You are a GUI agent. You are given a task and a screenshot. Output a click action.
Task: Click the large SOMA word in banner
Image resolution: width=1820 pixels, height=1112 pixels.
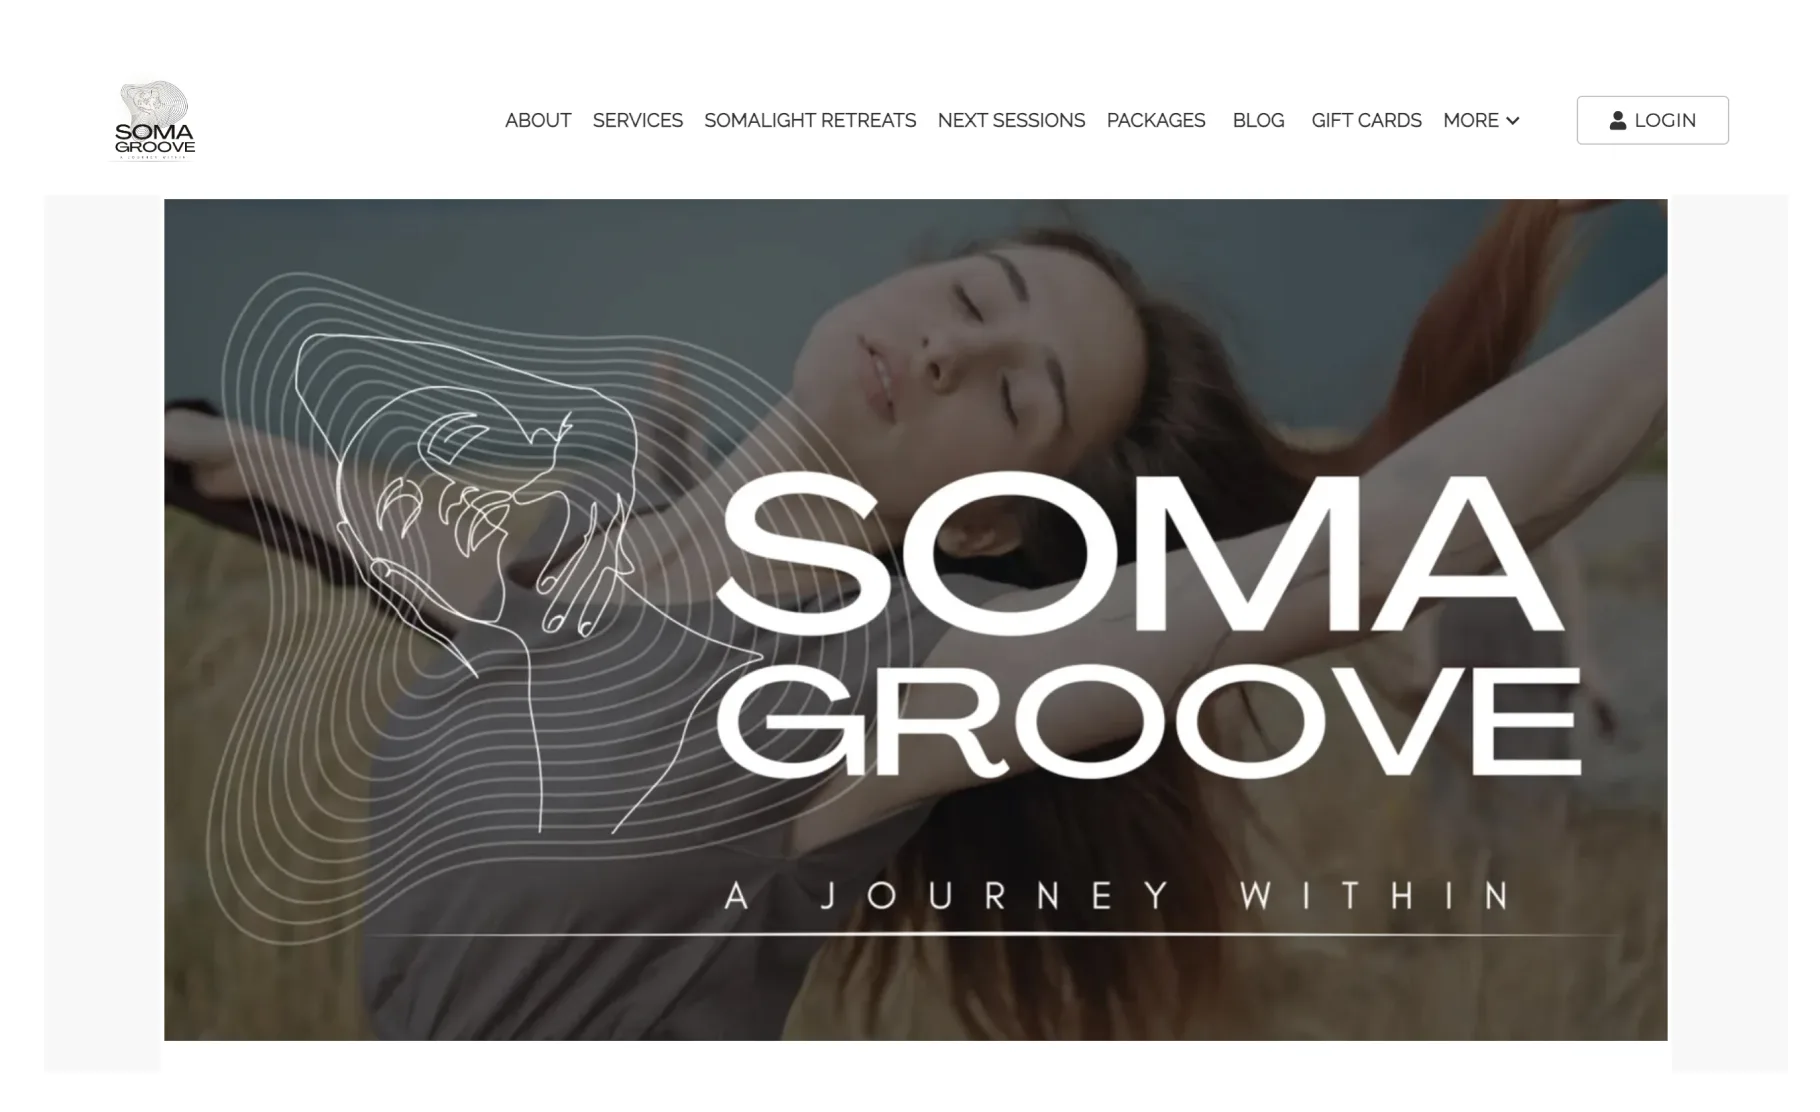(x=1140, y=553)
